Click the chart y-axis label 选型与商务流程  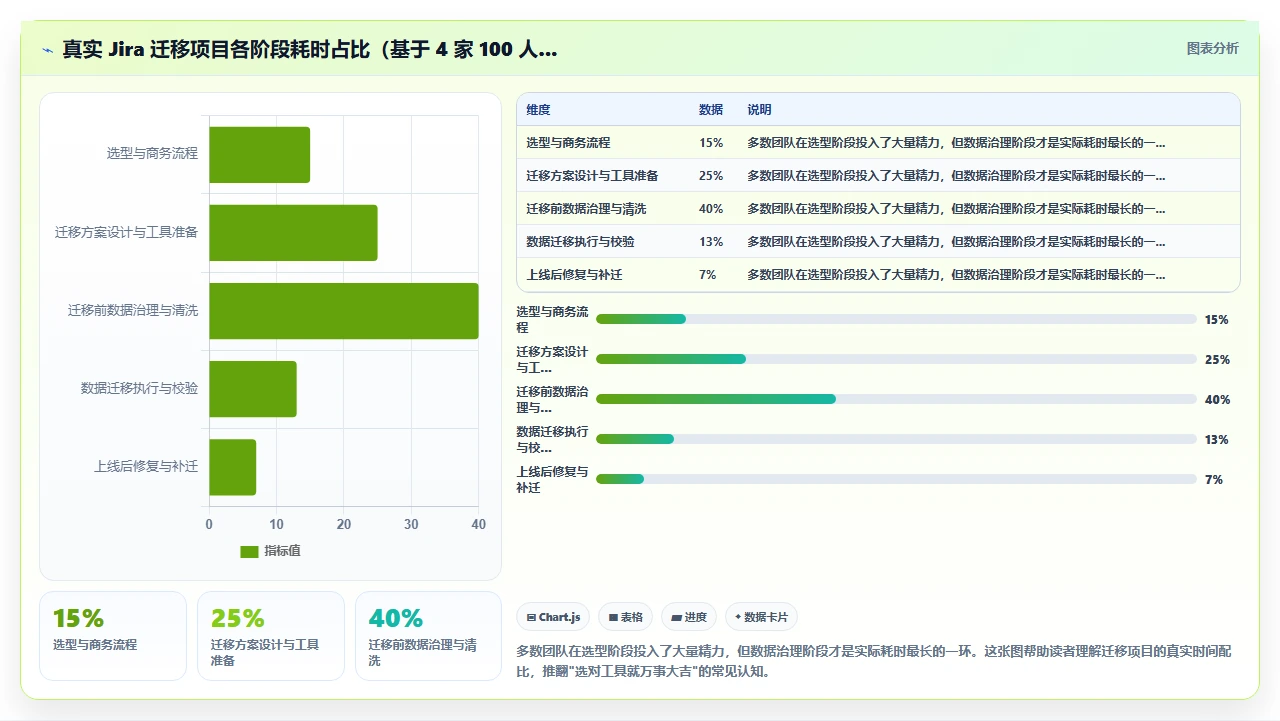pyautogui.click(x=152, y=154)
